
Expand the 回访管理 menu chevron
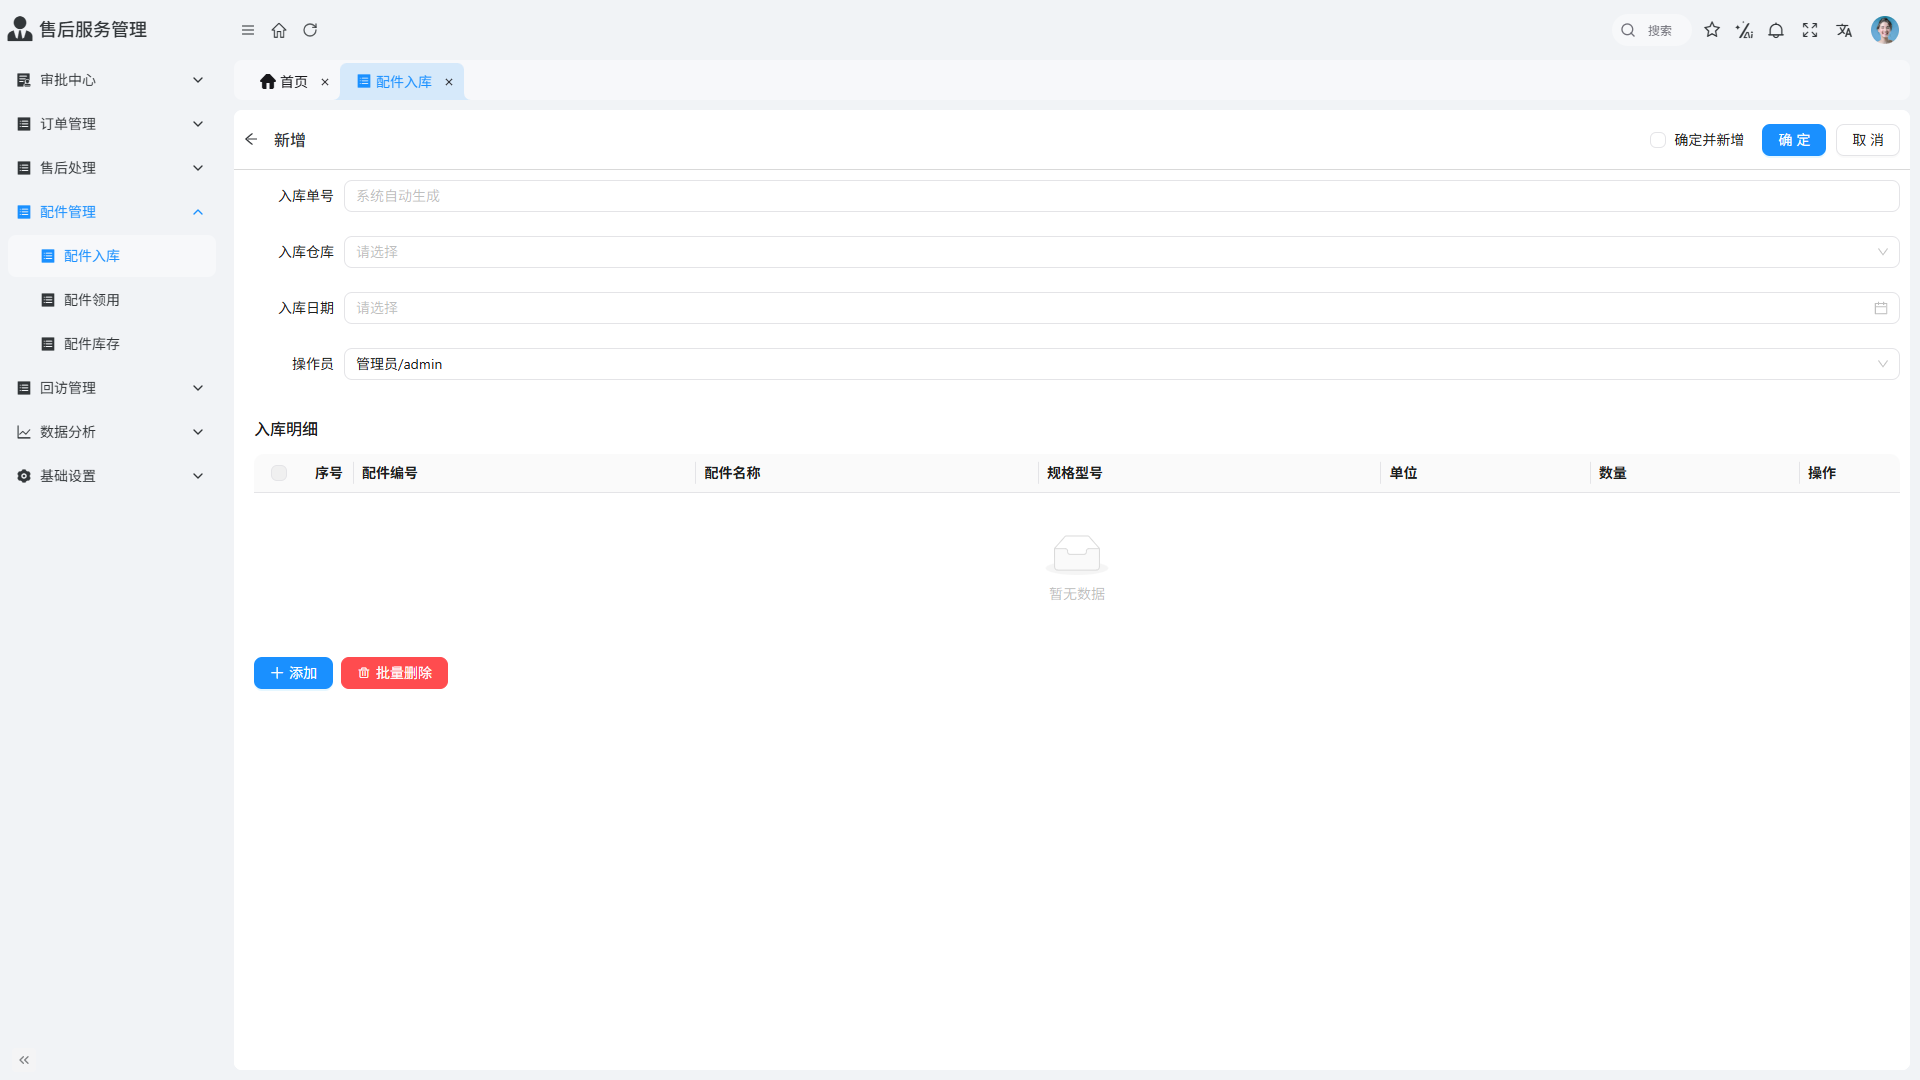pyautogui.click(x=198, y=388)
